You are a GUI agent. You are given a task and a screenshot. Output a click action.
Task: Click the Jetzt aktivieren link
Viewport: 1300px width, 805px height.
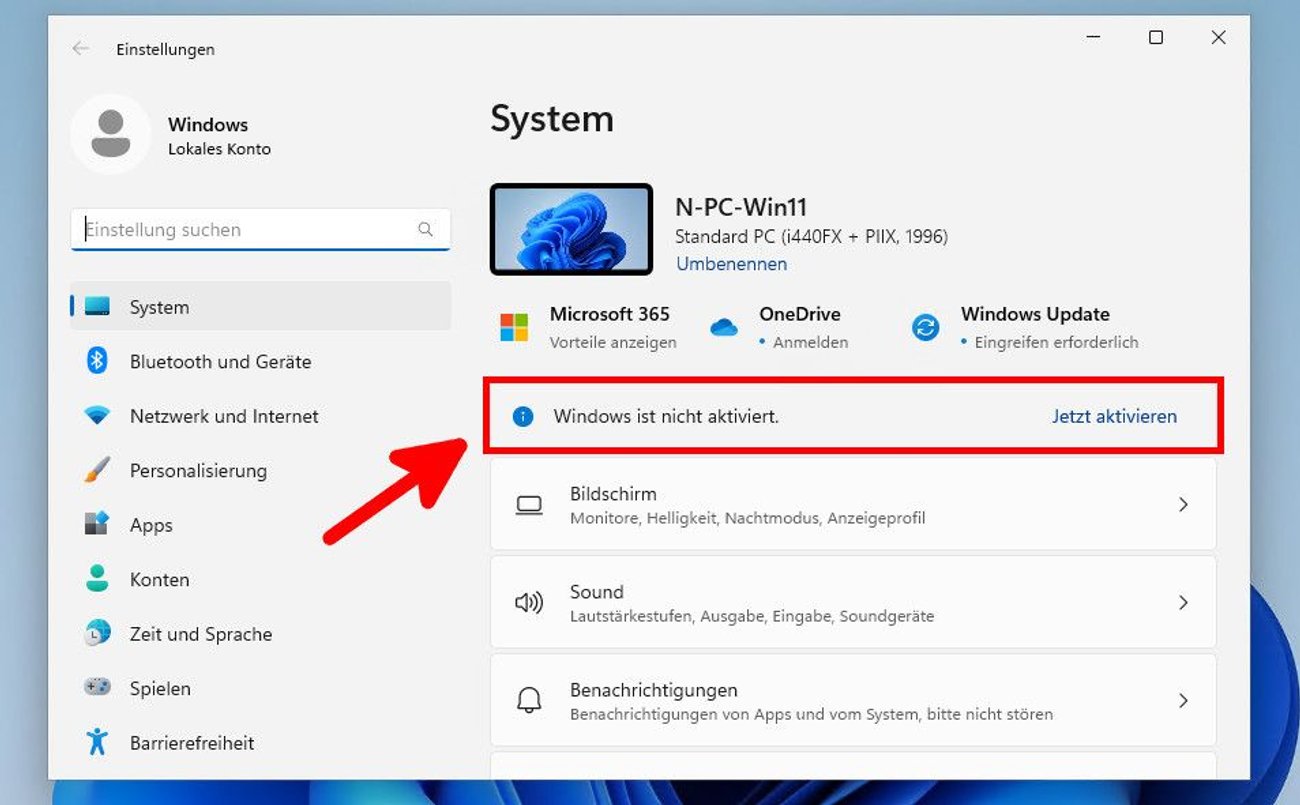coord(1114,416)
